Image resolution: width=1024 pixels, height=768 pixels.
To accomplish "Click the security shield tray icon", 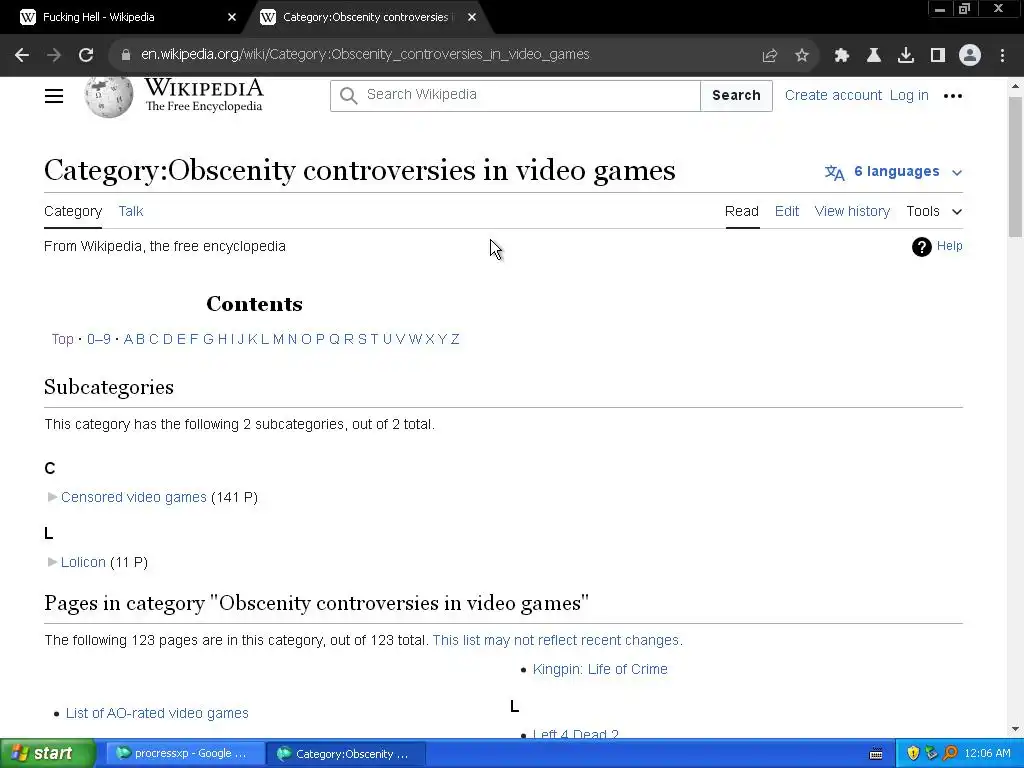I will tap(913, 754).
